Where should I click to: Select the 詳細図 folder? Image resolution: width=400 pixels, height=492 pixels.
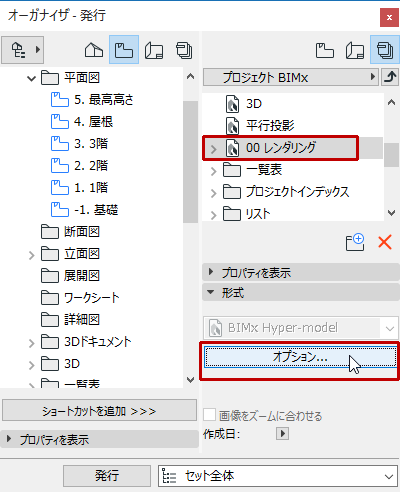point(70,320)
